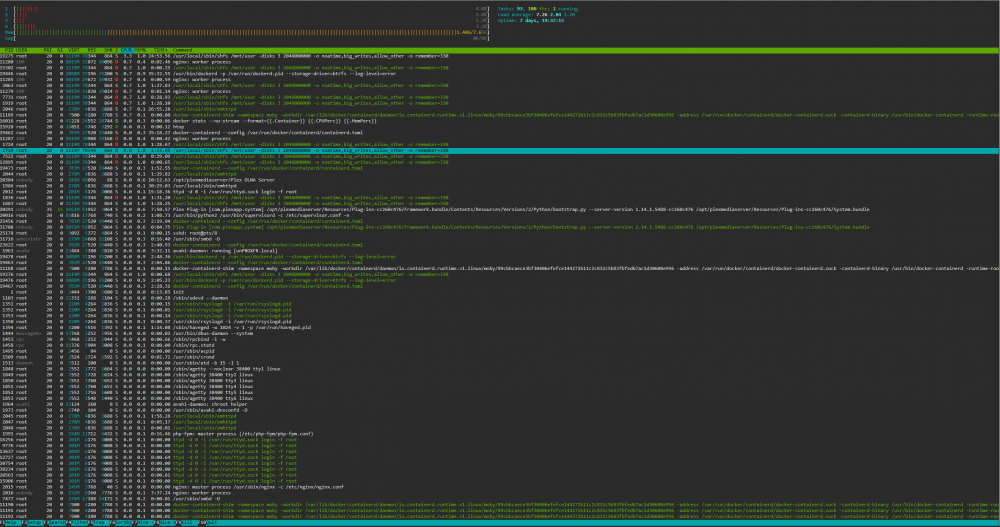Open the F6 SortBy menu
The image size is (1000, 527).
122,523
